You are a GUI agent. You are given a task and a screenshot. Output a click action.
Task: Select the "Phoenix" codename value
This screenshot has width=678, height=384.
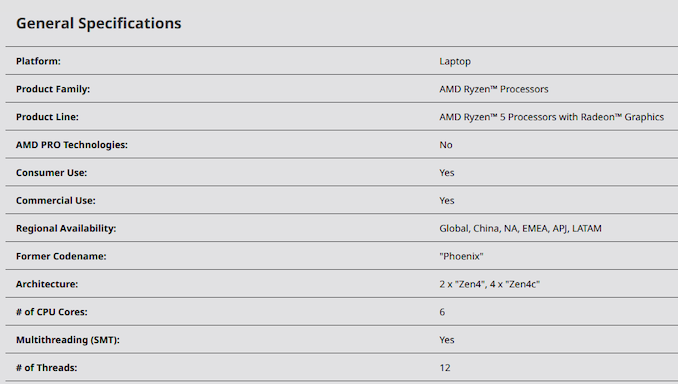click(461, 256)
